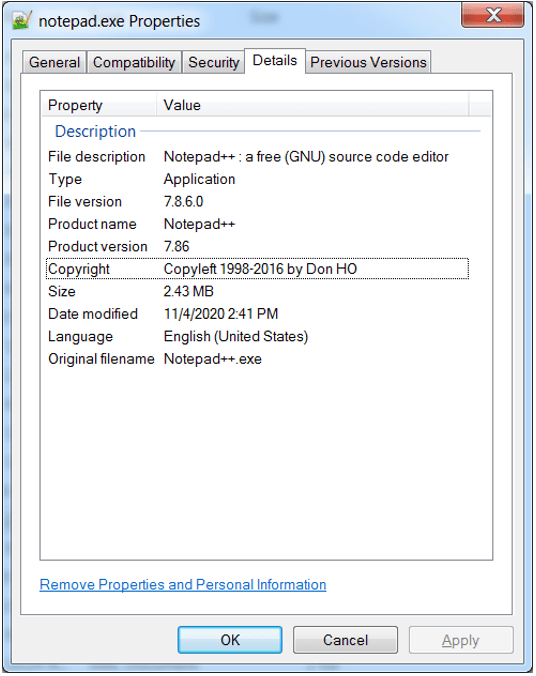Click the Description group heading
This screenshot has height=676, width=536.
coord(95,131)
